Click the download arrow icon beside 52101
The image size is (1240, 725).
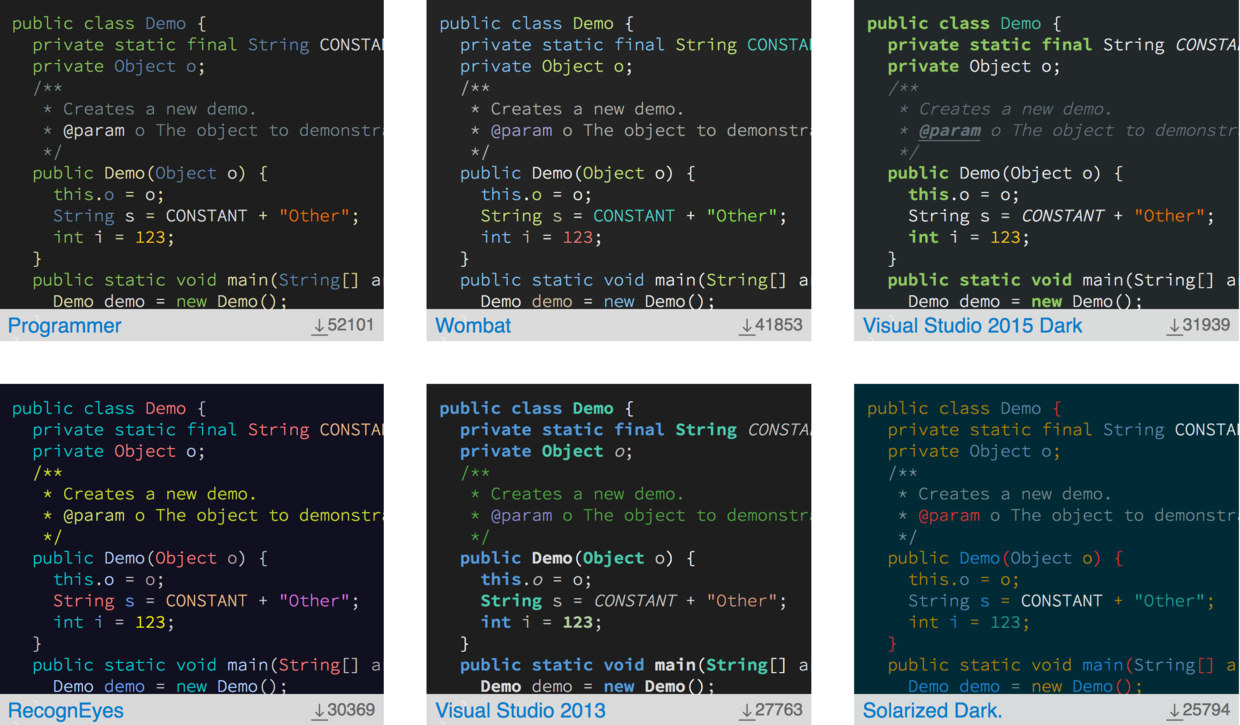pyautogui.click(x=319, y=326)
